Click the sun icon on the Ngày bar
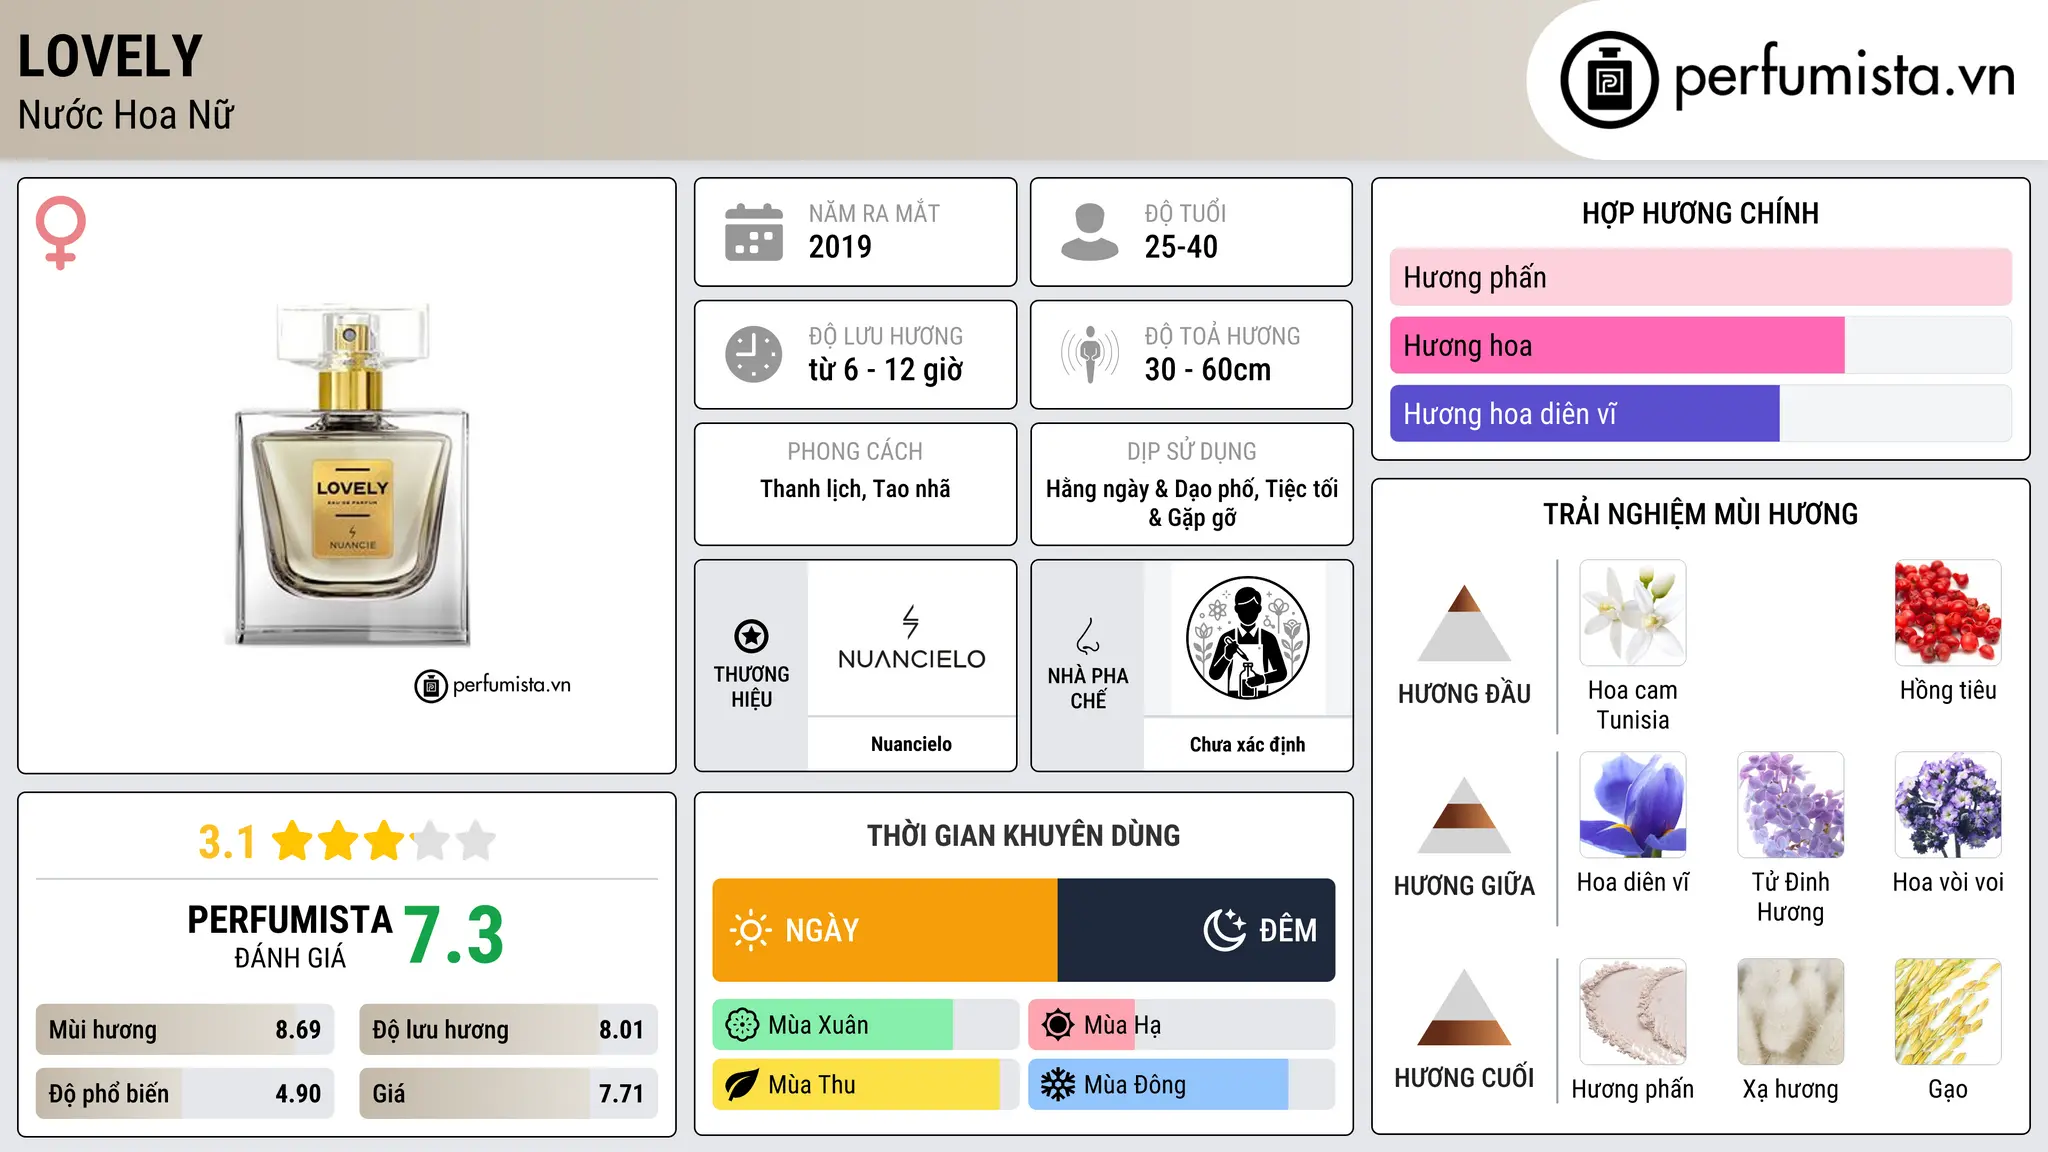Image resolution: width=2048 pixels, height=1152 pixels. (x=750, y=930)
